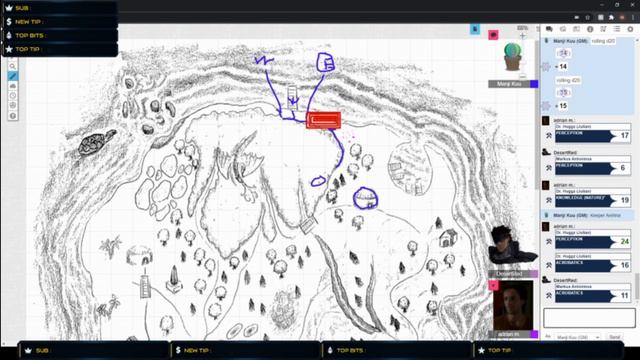Click the roll icon beside Acrobatics 11
Image resolution: width=640 pixels, height=360 pixels.
point(549,295)
